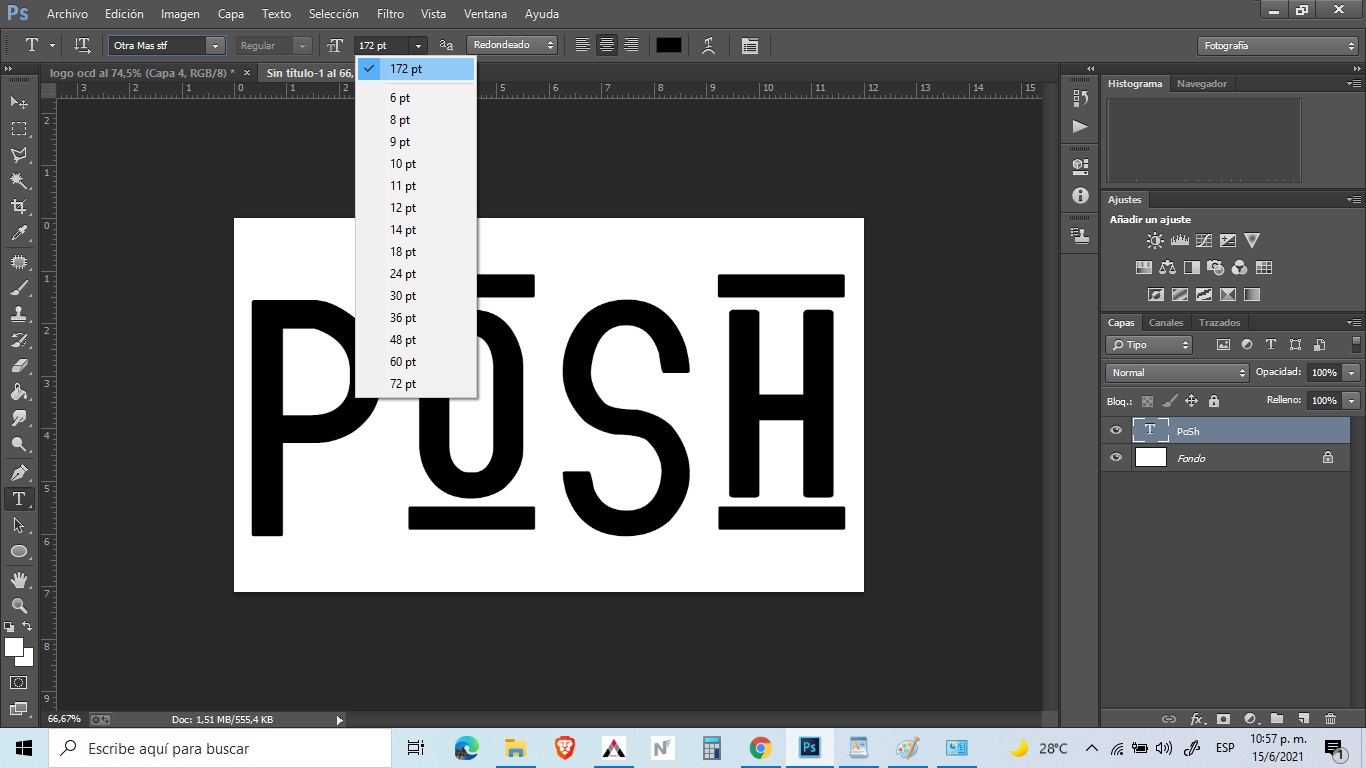Toggle lock transparent pixels

point(1148,401)
